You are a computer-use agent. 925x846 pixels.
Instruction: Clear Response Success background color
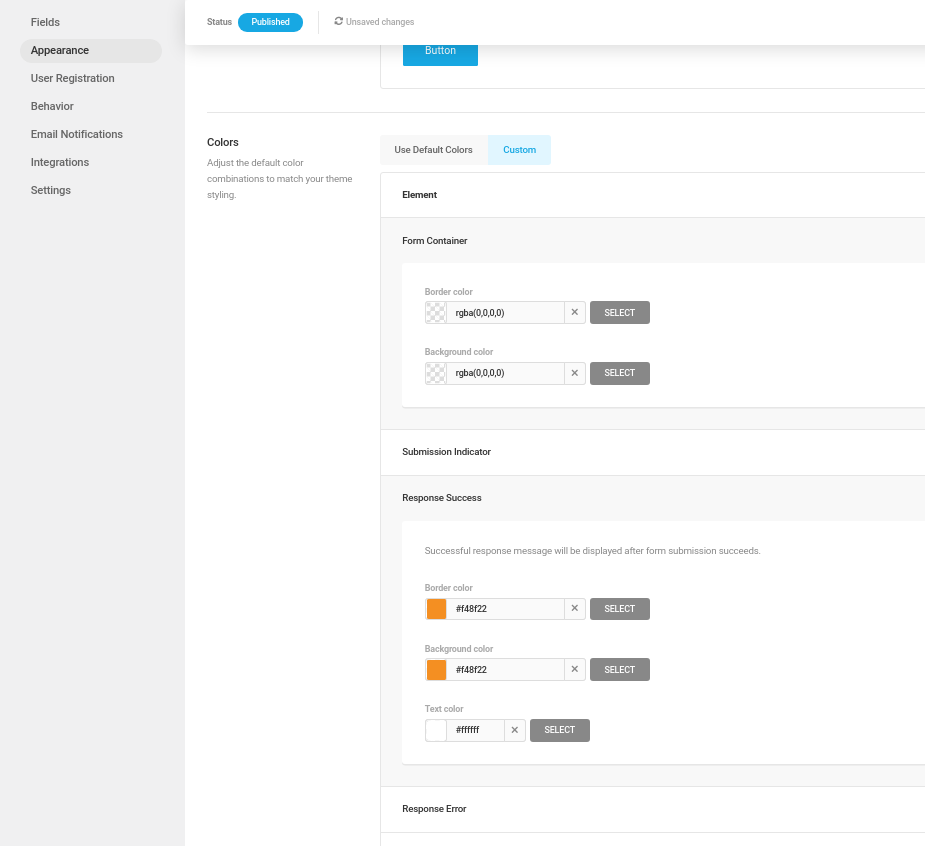(x=575, y=670)
